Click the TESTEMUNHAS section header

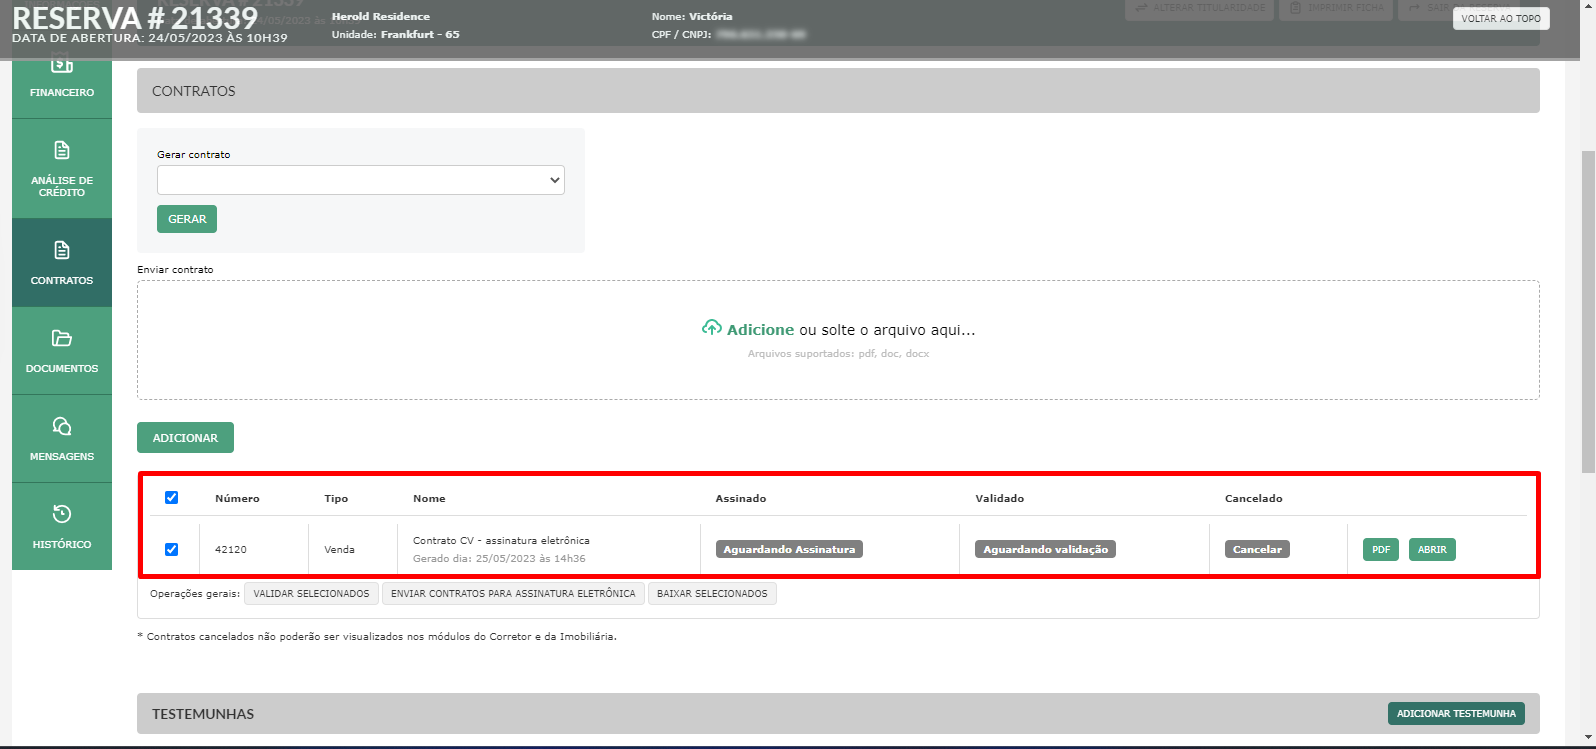click(838, 714)
